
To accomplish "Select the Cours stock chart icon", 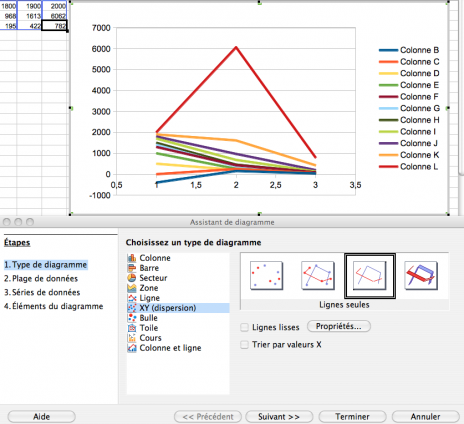I will pyautogui.click(x=132, y=338).
